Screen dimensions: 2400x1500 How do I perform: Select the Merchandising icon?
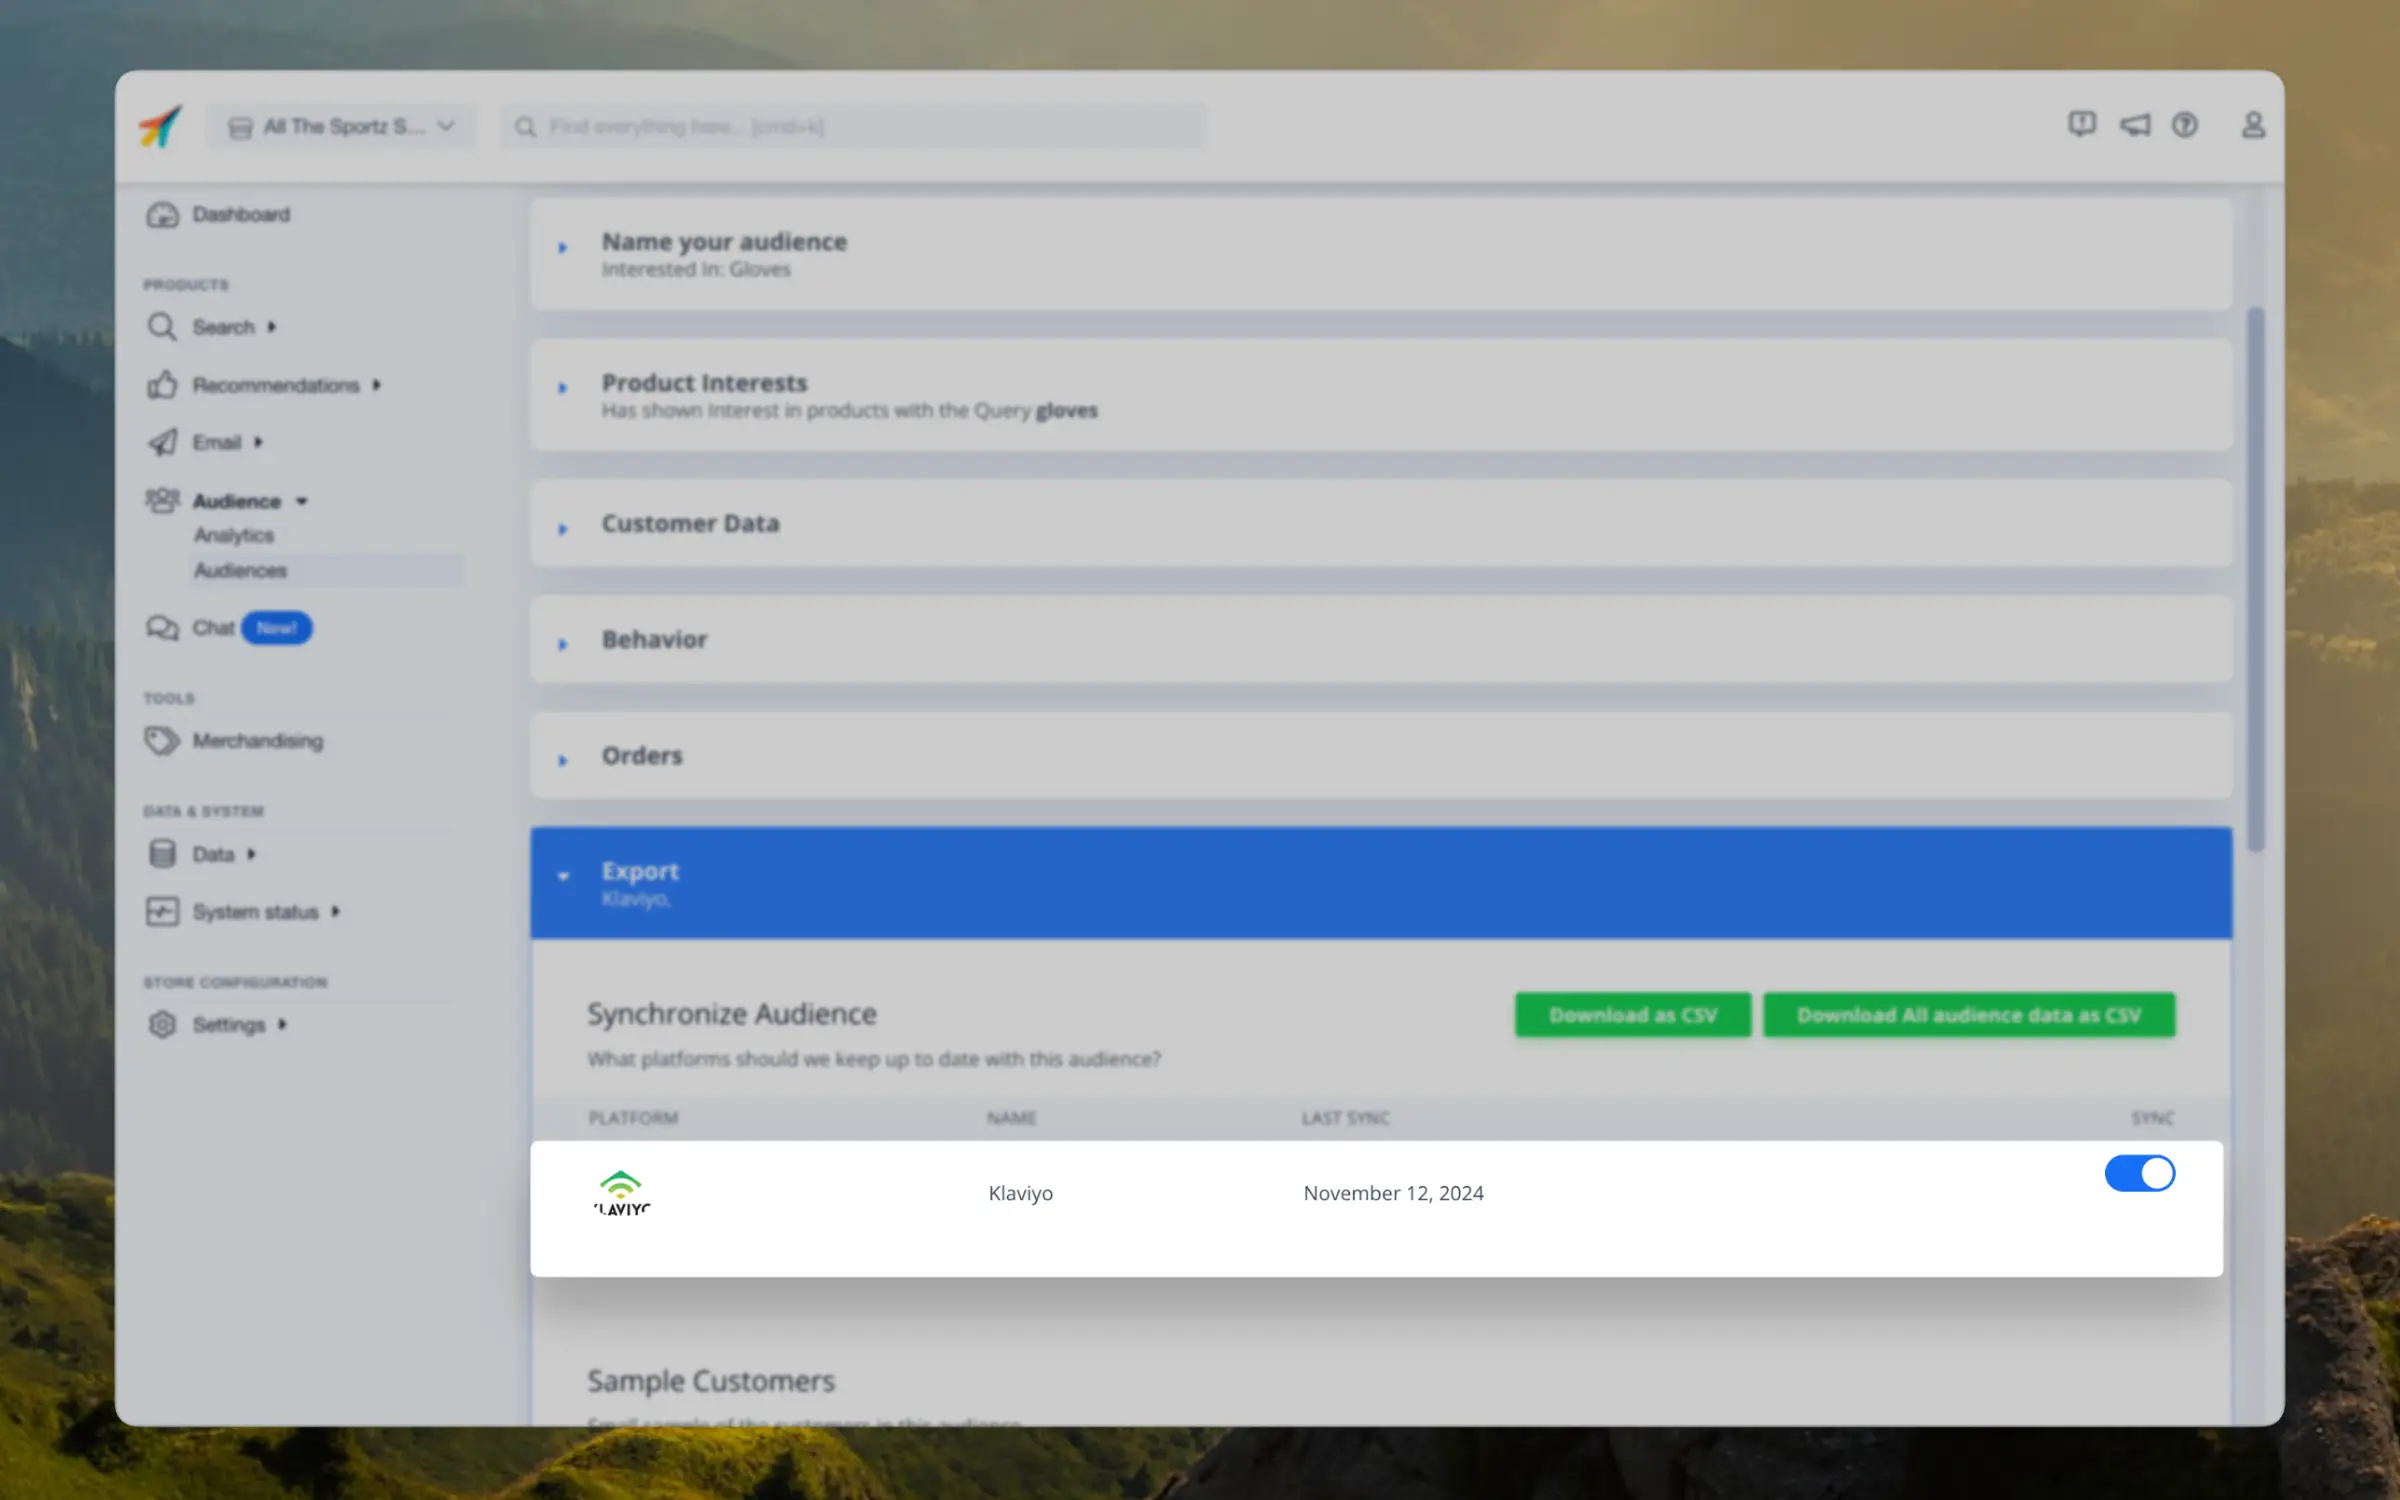click(x=164, y=740)
